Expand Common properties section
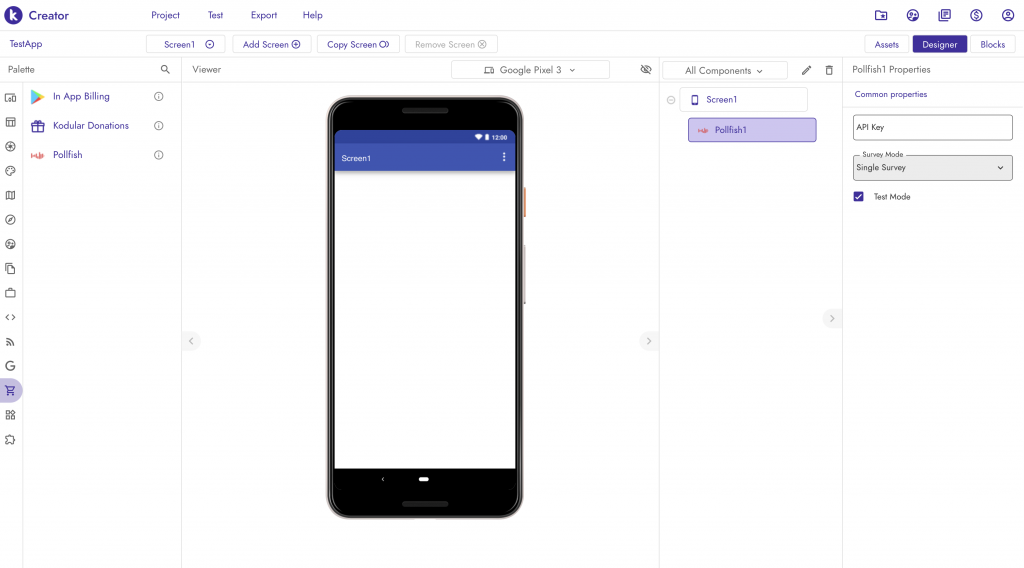The height and width of the screenshot is (568, 1024). [x=891, y=95]
